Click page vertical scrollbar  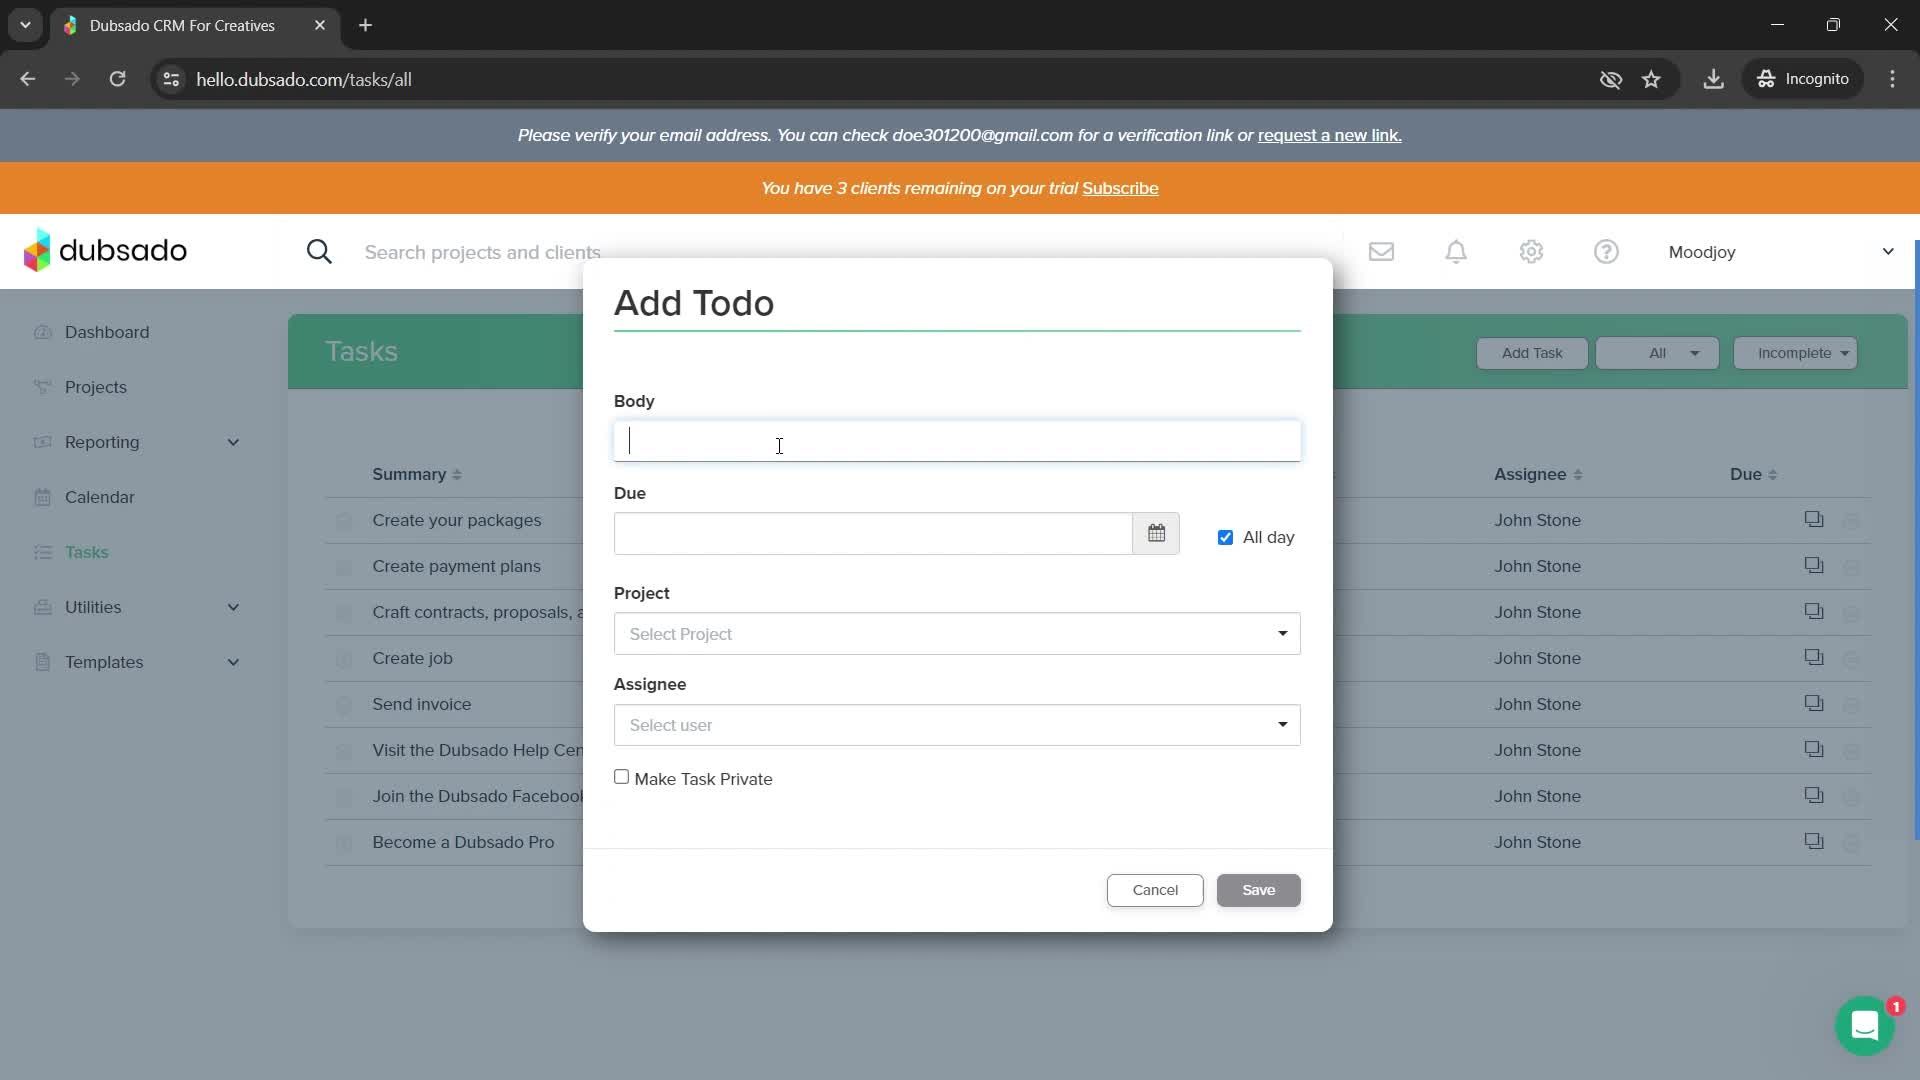[1915, 540]
